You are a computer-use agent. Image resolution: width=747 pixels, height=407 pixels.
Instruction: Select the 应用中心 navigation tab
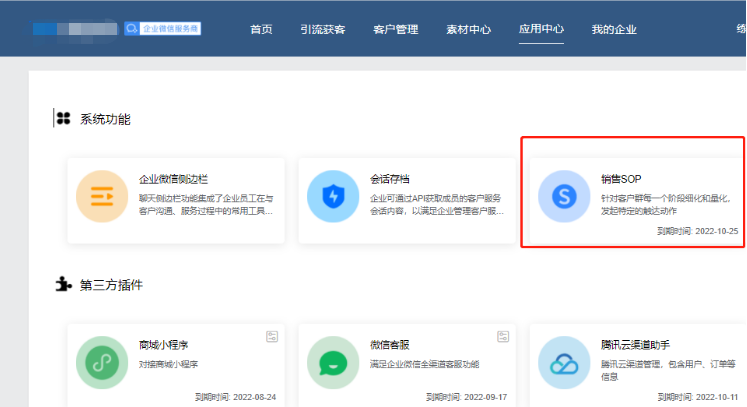coord(541,29)
